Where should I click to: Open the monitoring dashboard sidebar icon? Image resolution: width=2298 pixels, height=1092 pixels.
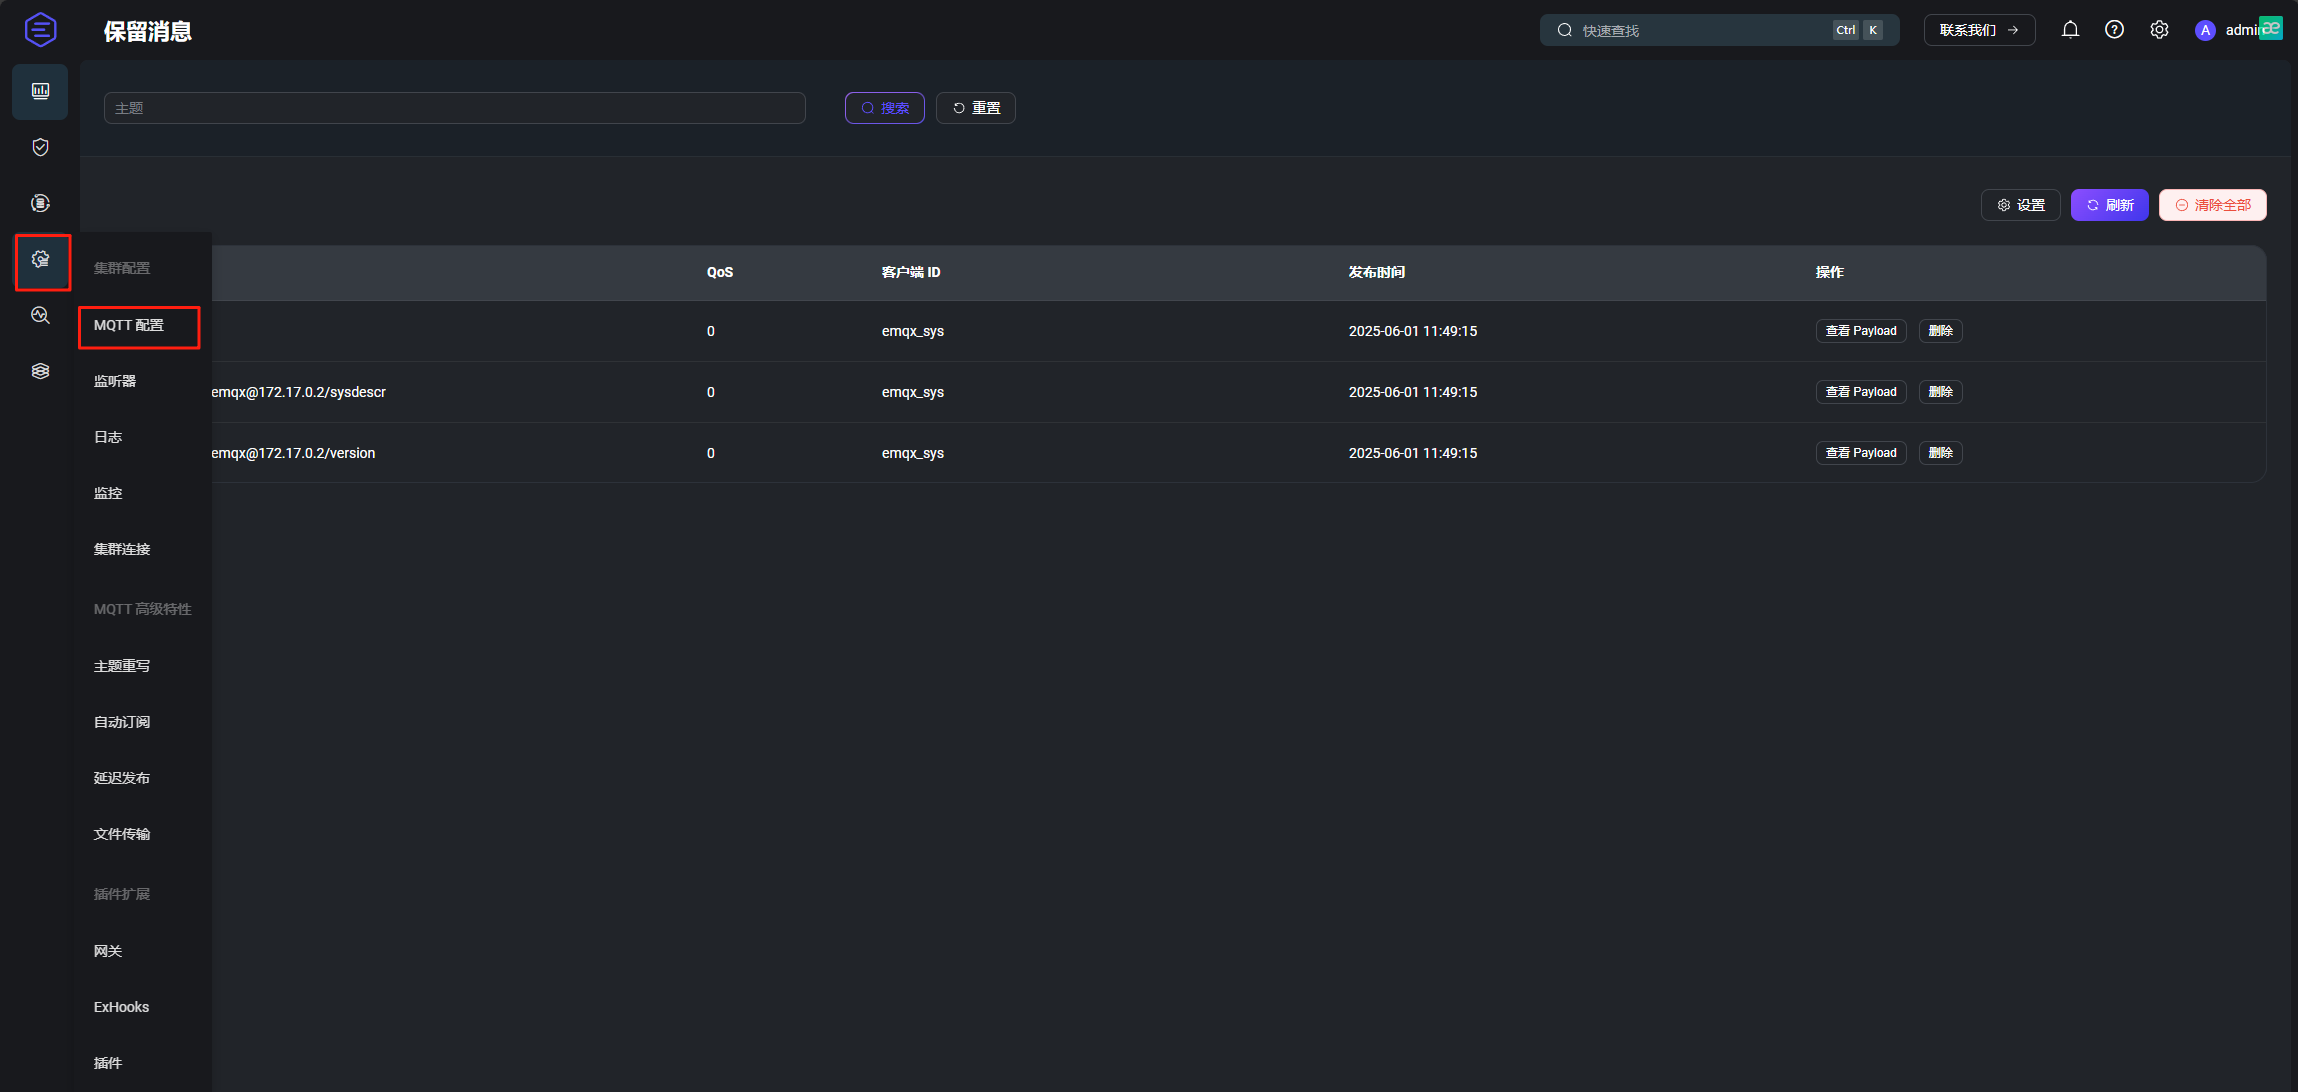click(40, 91)
